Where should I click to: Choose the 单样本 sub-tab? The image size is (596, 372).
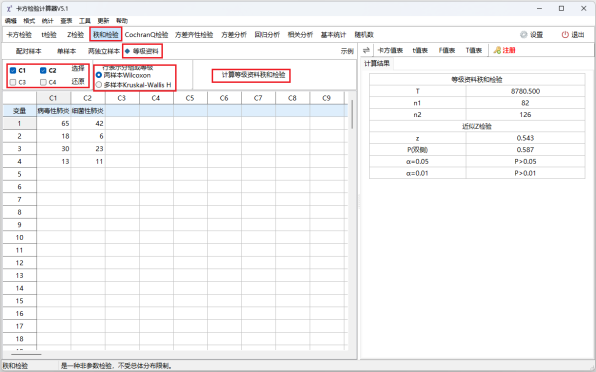point(67,51)
